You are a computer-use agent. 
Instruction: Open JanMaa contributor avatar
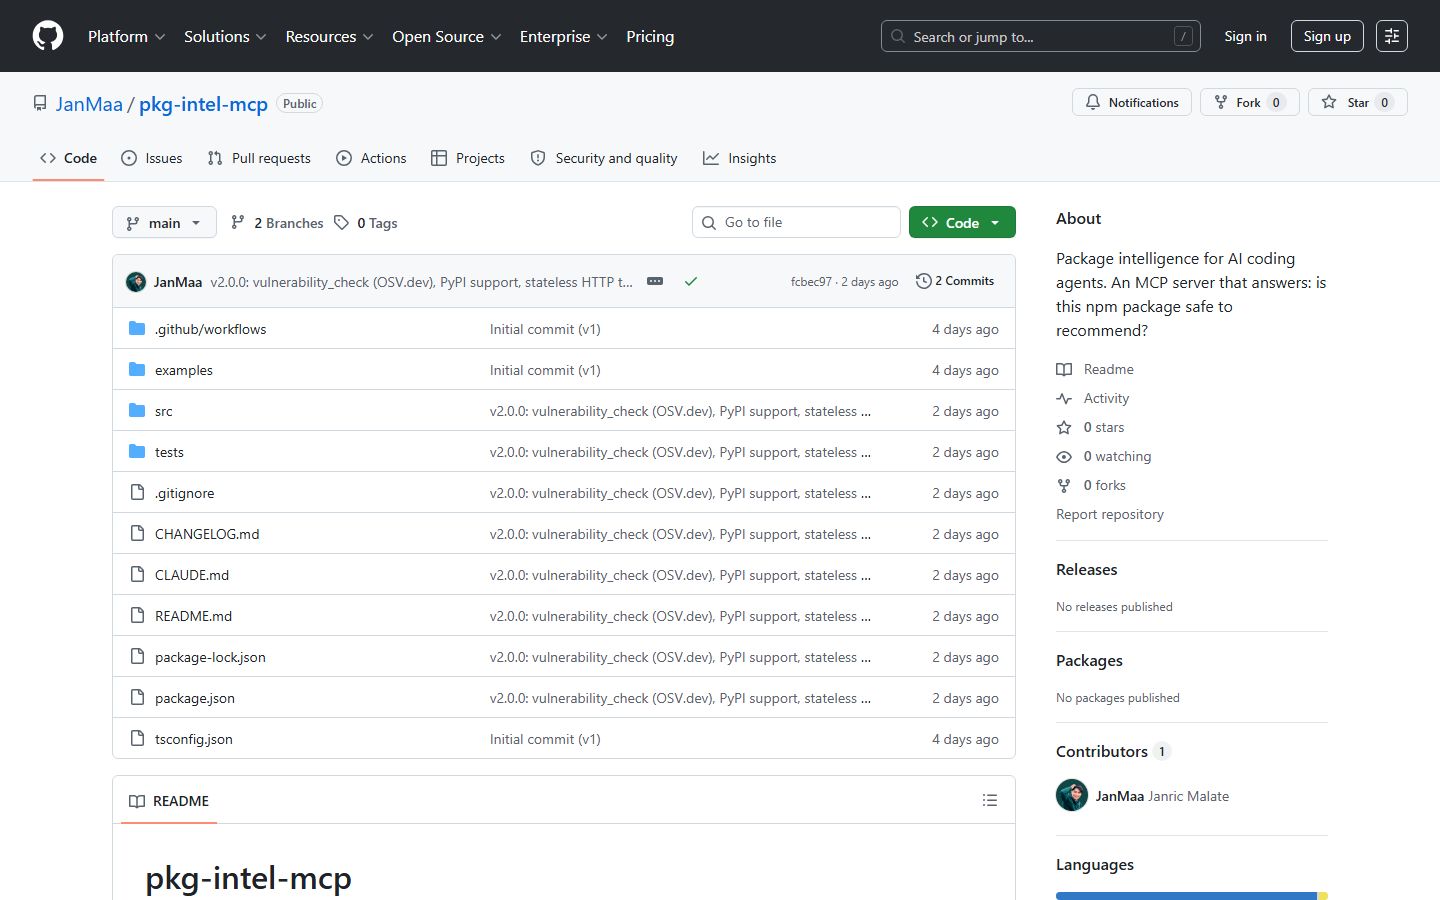[1072, 795]
